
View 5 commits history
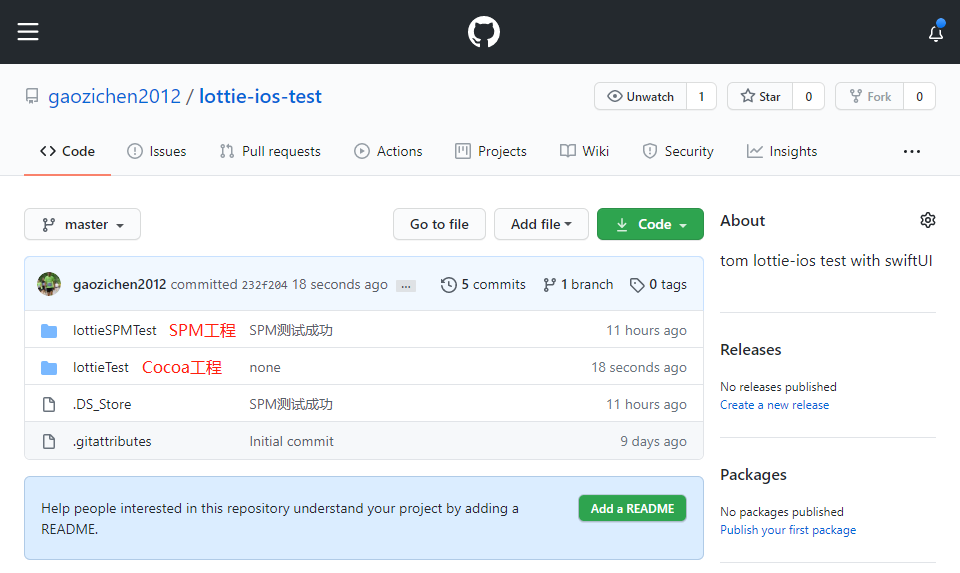click(x=483, y=285)
